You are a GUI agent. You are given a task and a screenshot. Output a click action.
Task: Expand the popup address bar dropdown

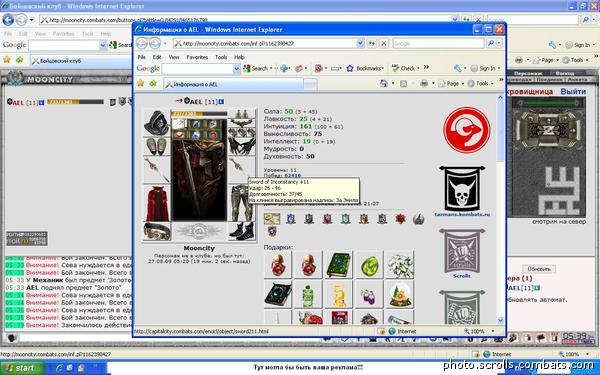360,44
